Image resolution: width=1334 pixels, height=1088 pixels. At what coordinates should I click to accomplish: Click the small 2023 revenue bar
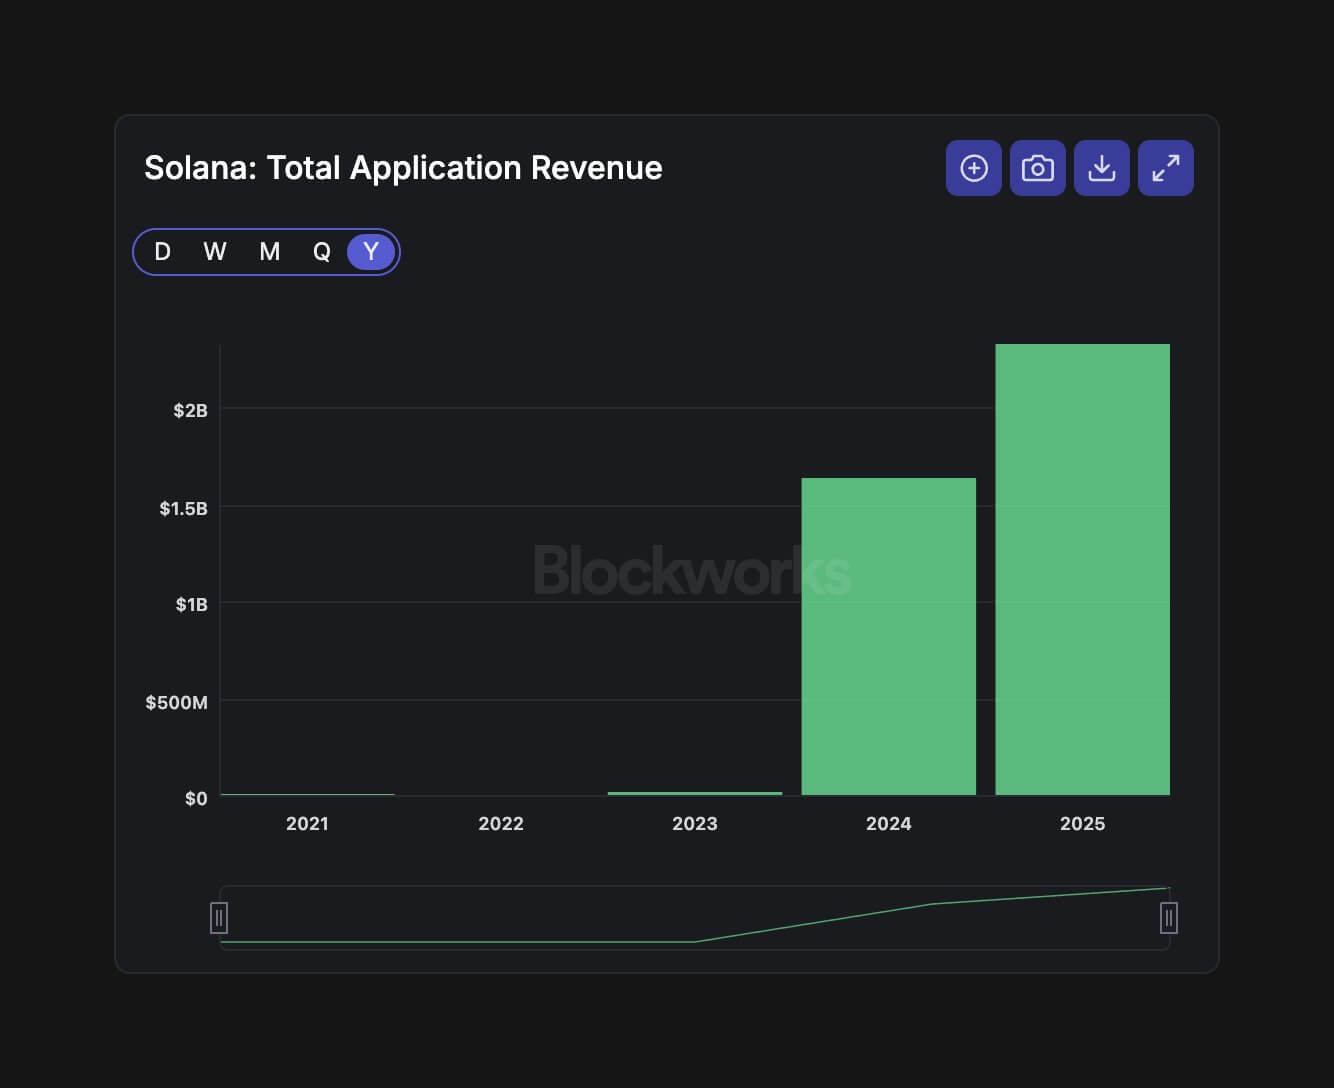pos(694,793)
